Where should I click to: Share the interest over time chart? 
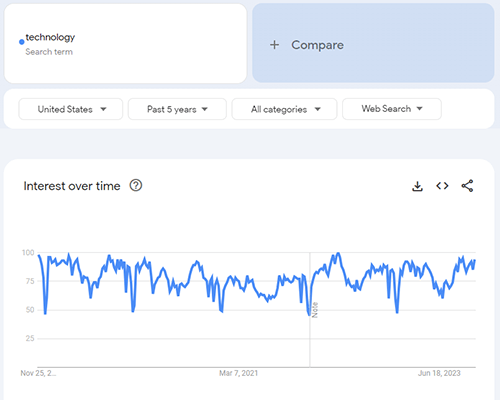point(467,186)
